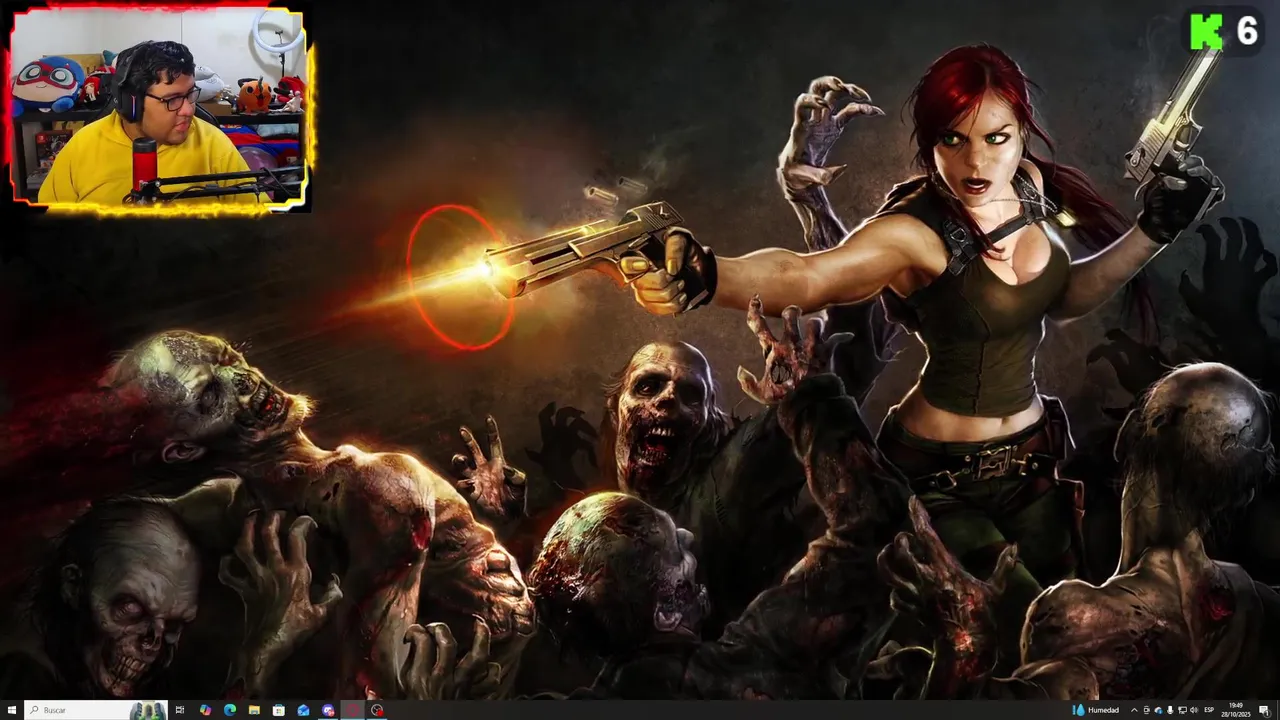1280x720 pixels.
Task: Open the red circle app in taskbar
Action: pyautogui.click(x=352, y=710)
